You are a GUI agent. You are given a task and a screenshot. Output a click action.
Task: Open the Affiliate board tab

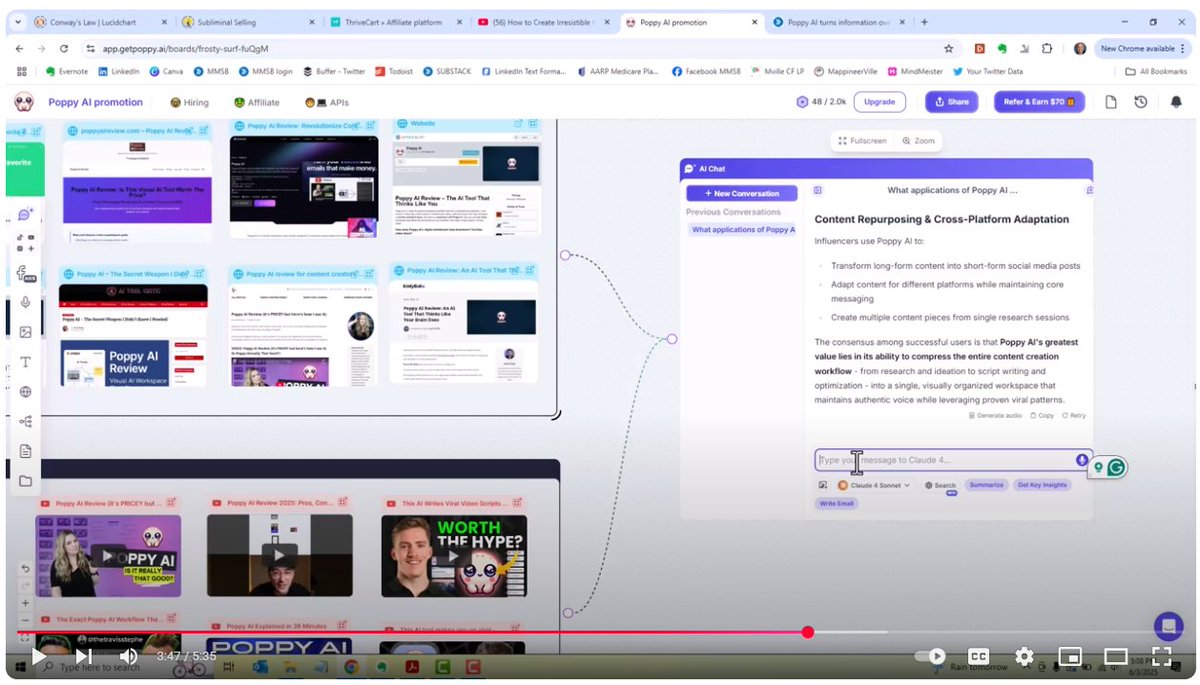tap(256, 102)
